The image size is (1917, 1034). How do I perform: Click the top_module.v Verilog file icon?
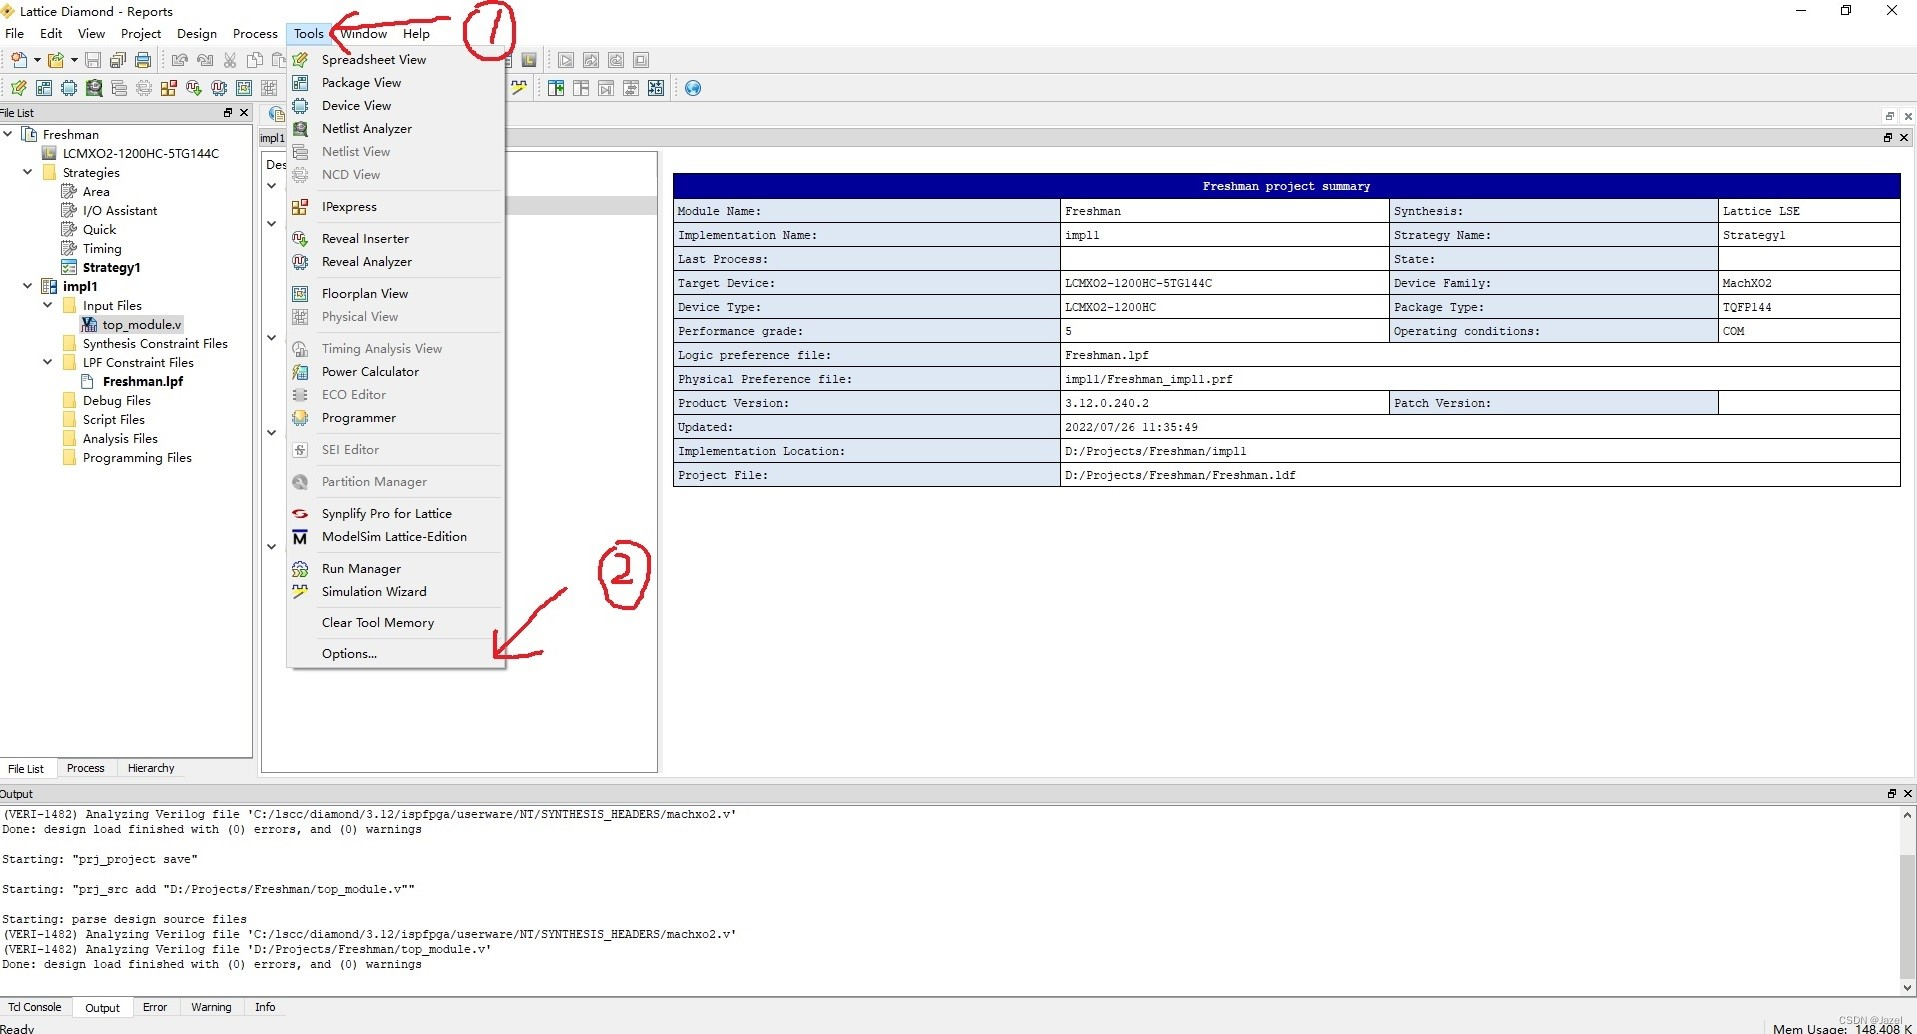89,324
